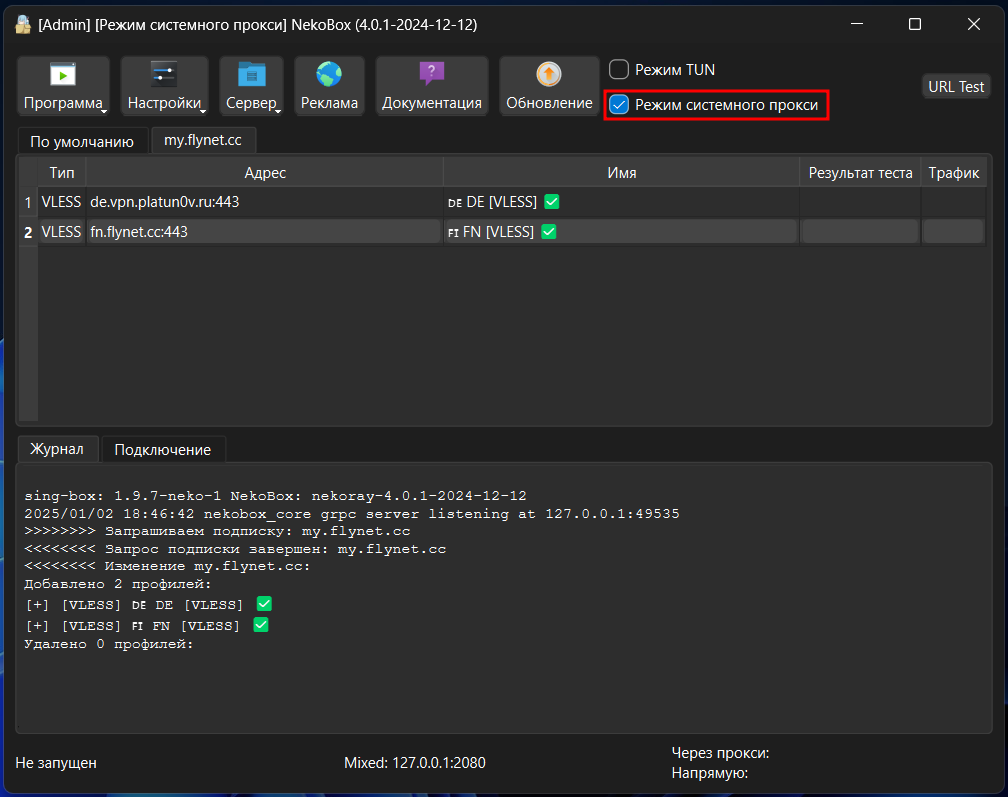Click the green checkmark in the DE row
The width and height of the screenshot is (1008, 797).
click(x=552, y=202)
